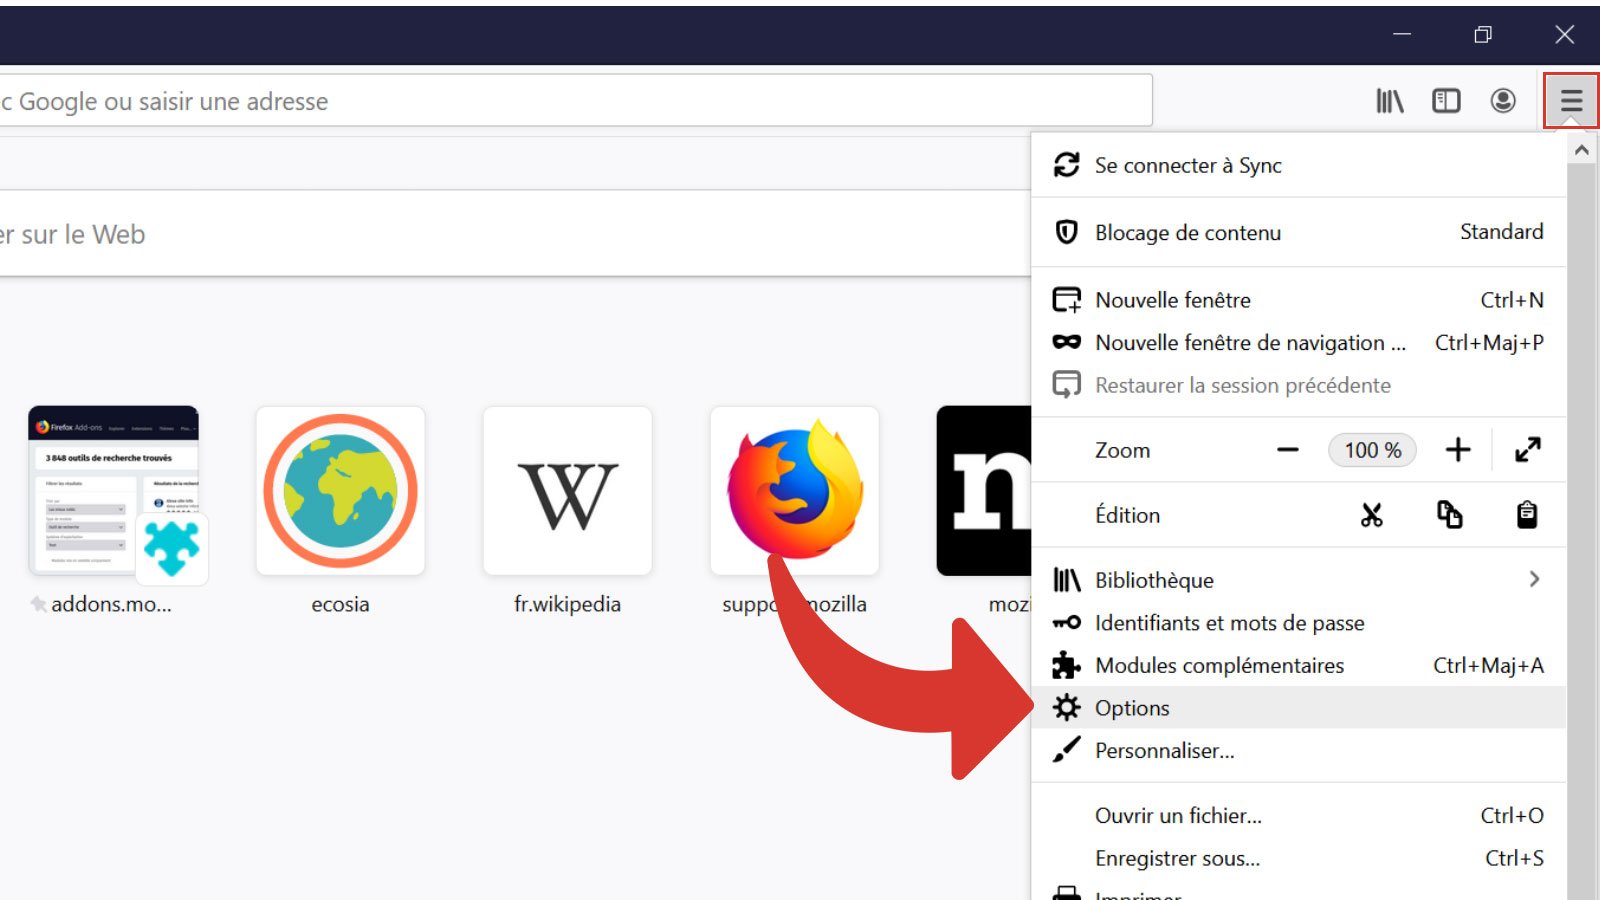Click the 100 % zoom level display
This screenshot has width=1600, height=900.
click(1371, 449)
